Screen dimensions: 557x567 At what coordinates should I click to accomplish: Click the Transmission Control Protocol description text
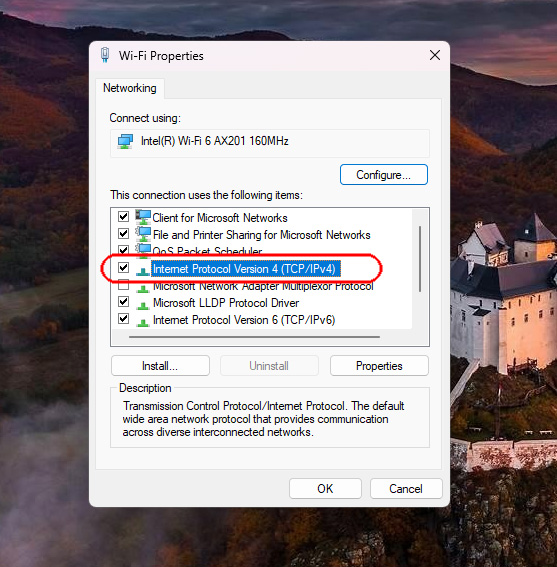[x=263, y=419]
